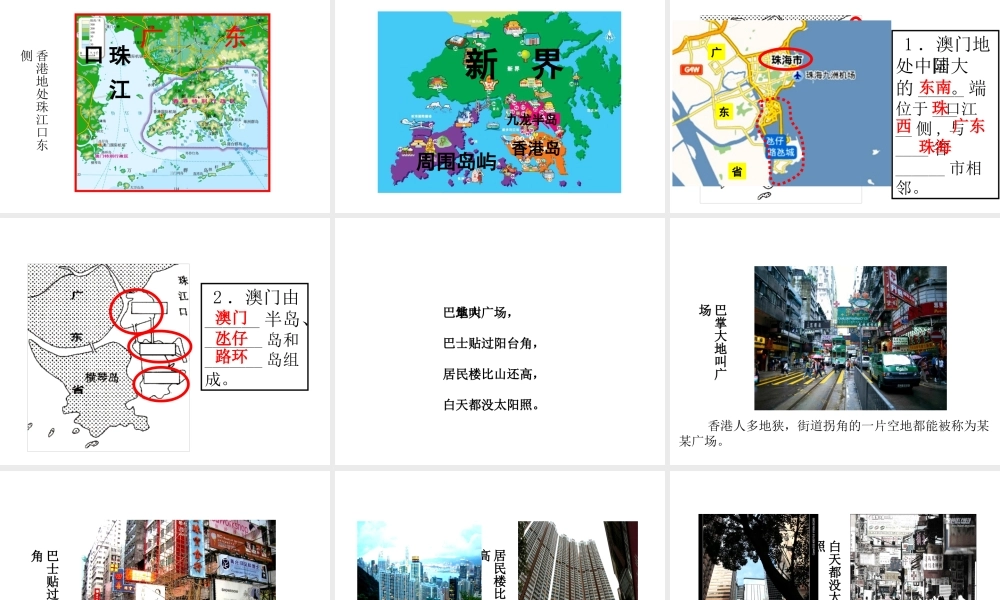Click the circled 珠海市 label
Image resolution: width=1000 pixels, height=600 pixels.
pyautogui.click(x=786, y=59)
